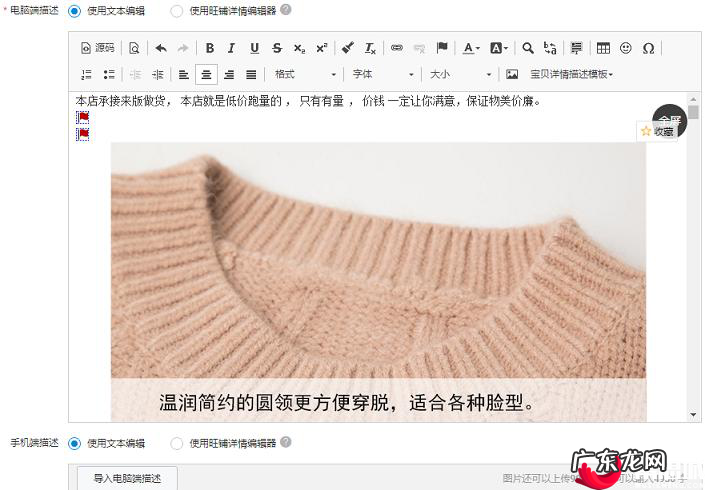The height and width of the screenshot is (490, 705).
Task: Apply superscript formatting
Action: coord(321,48)
